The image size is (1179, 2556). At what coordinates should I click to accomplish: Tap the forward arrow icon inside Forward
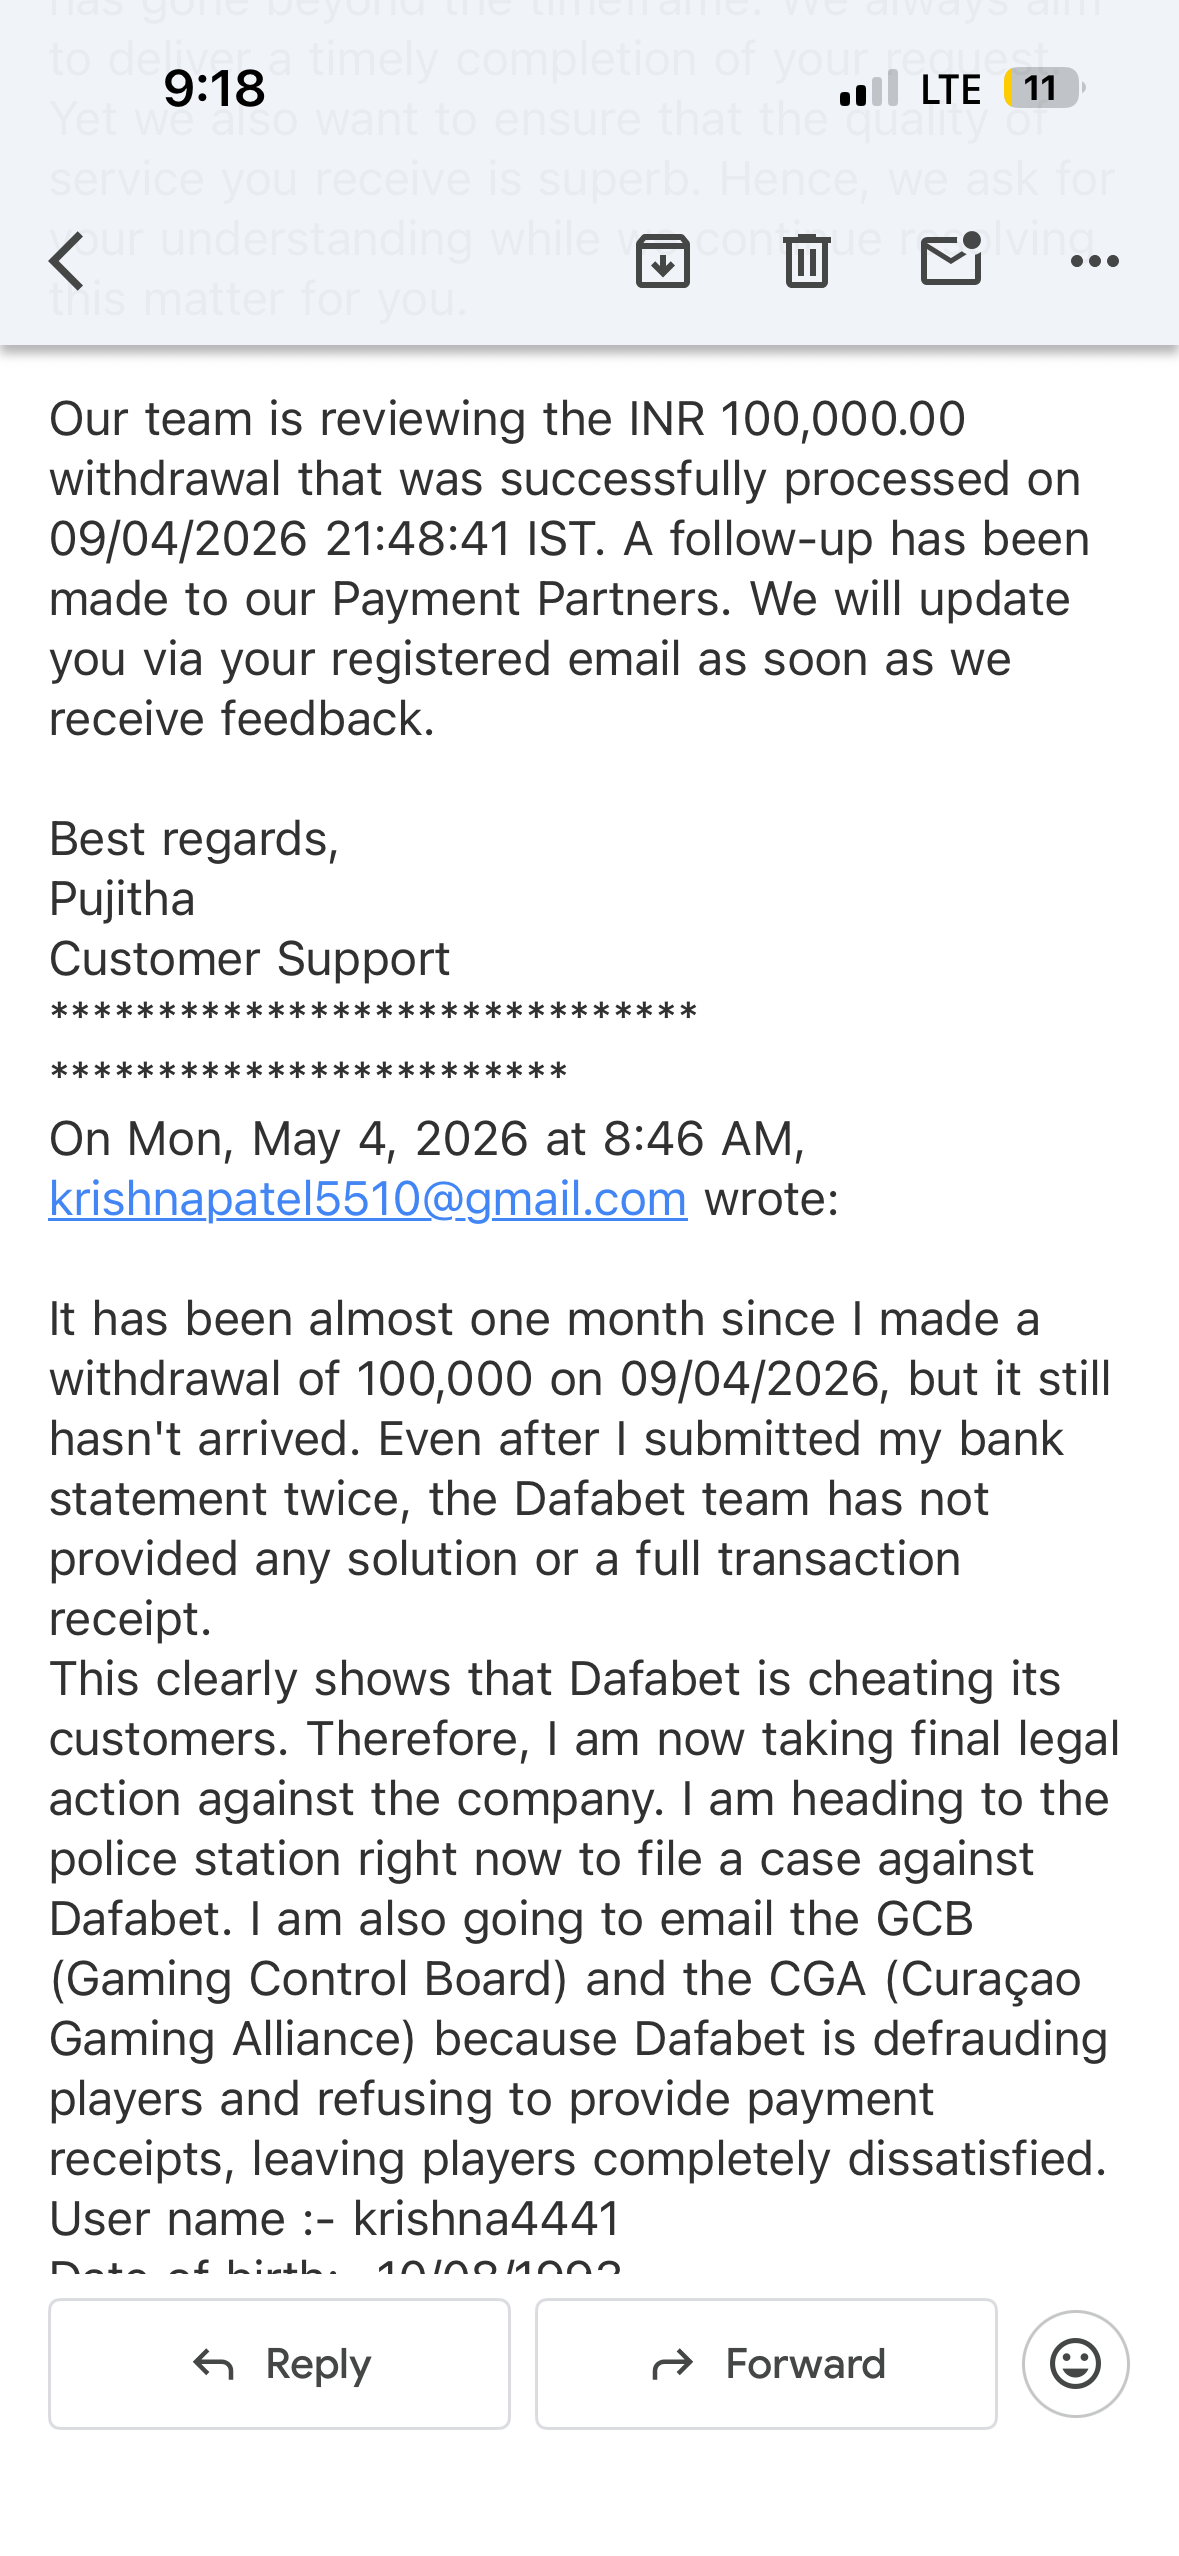point(672,2364)
